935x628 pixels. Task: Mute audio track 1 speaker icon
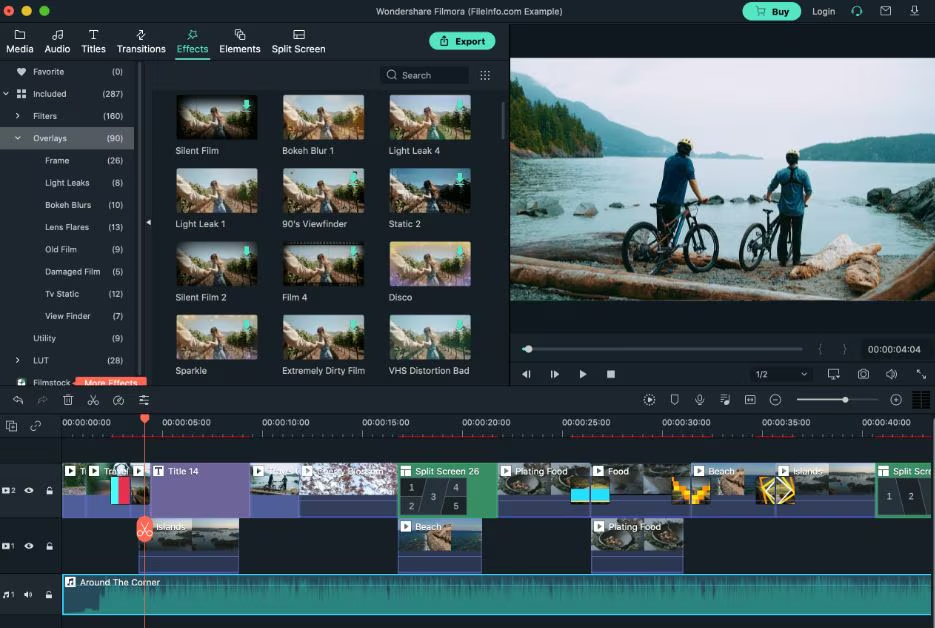pyautogui.click(x=29, y=595)
